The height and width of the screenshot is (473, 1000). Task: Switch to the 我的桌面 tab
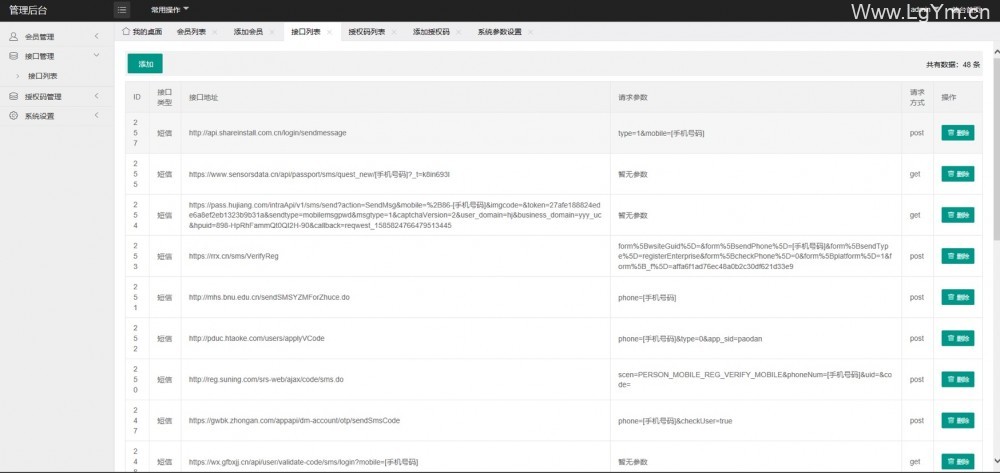pyautogui.click(x=142, y=31)
